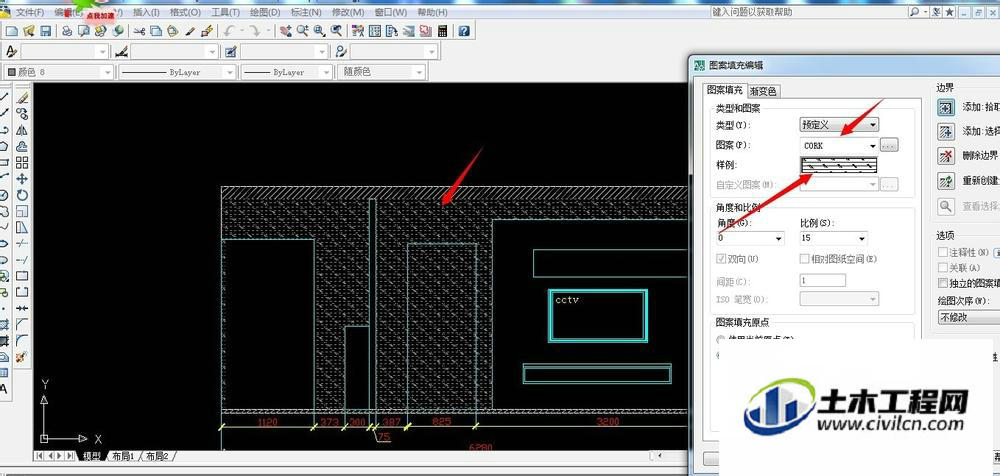Screen dimensions: 1000x476
Task: Switch to the 布局2 layout tab
Action: click(157, 456)
